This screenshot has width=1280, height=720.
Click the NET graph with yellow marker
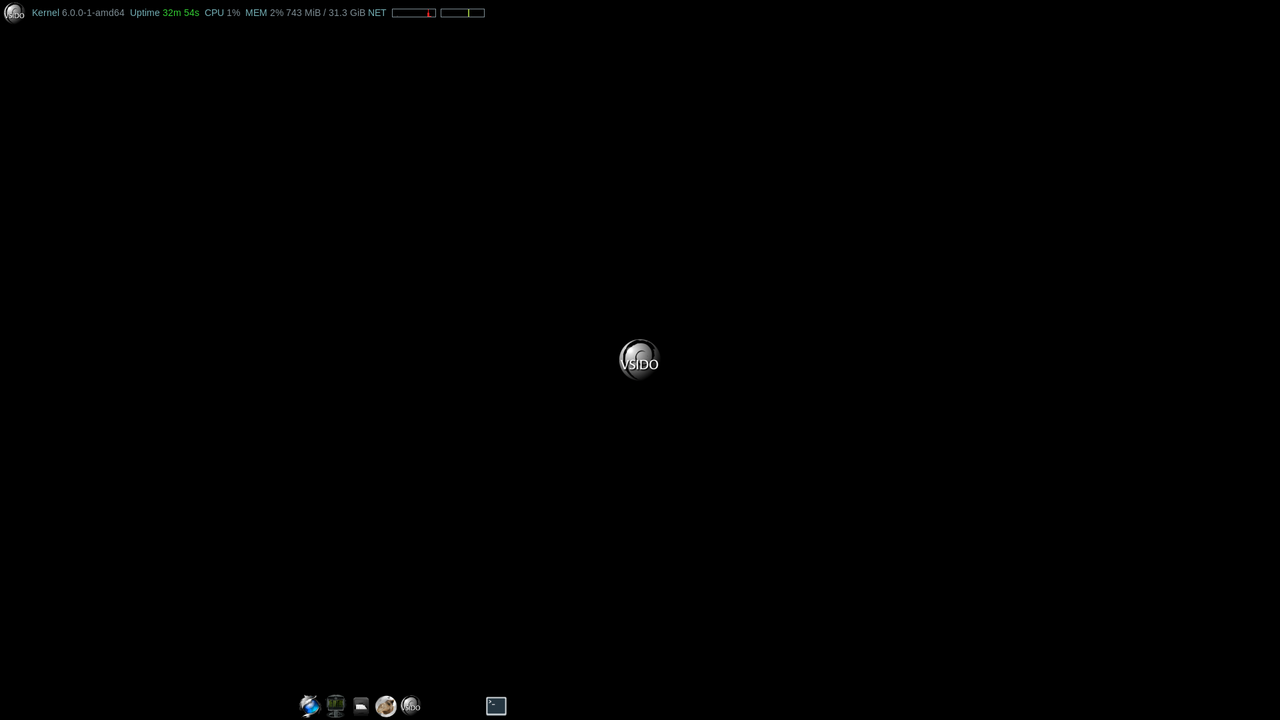click(462, 13)
